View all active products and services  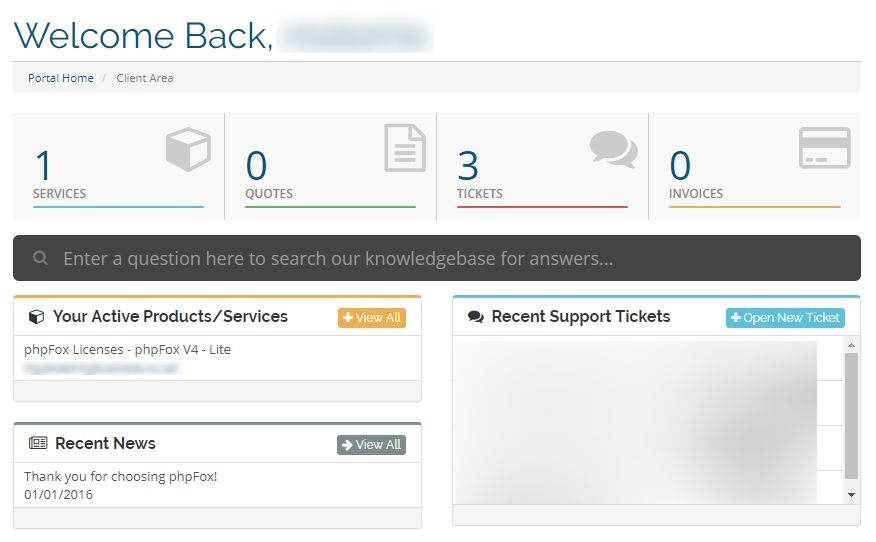pyautogui.click(x=371, y=318)
